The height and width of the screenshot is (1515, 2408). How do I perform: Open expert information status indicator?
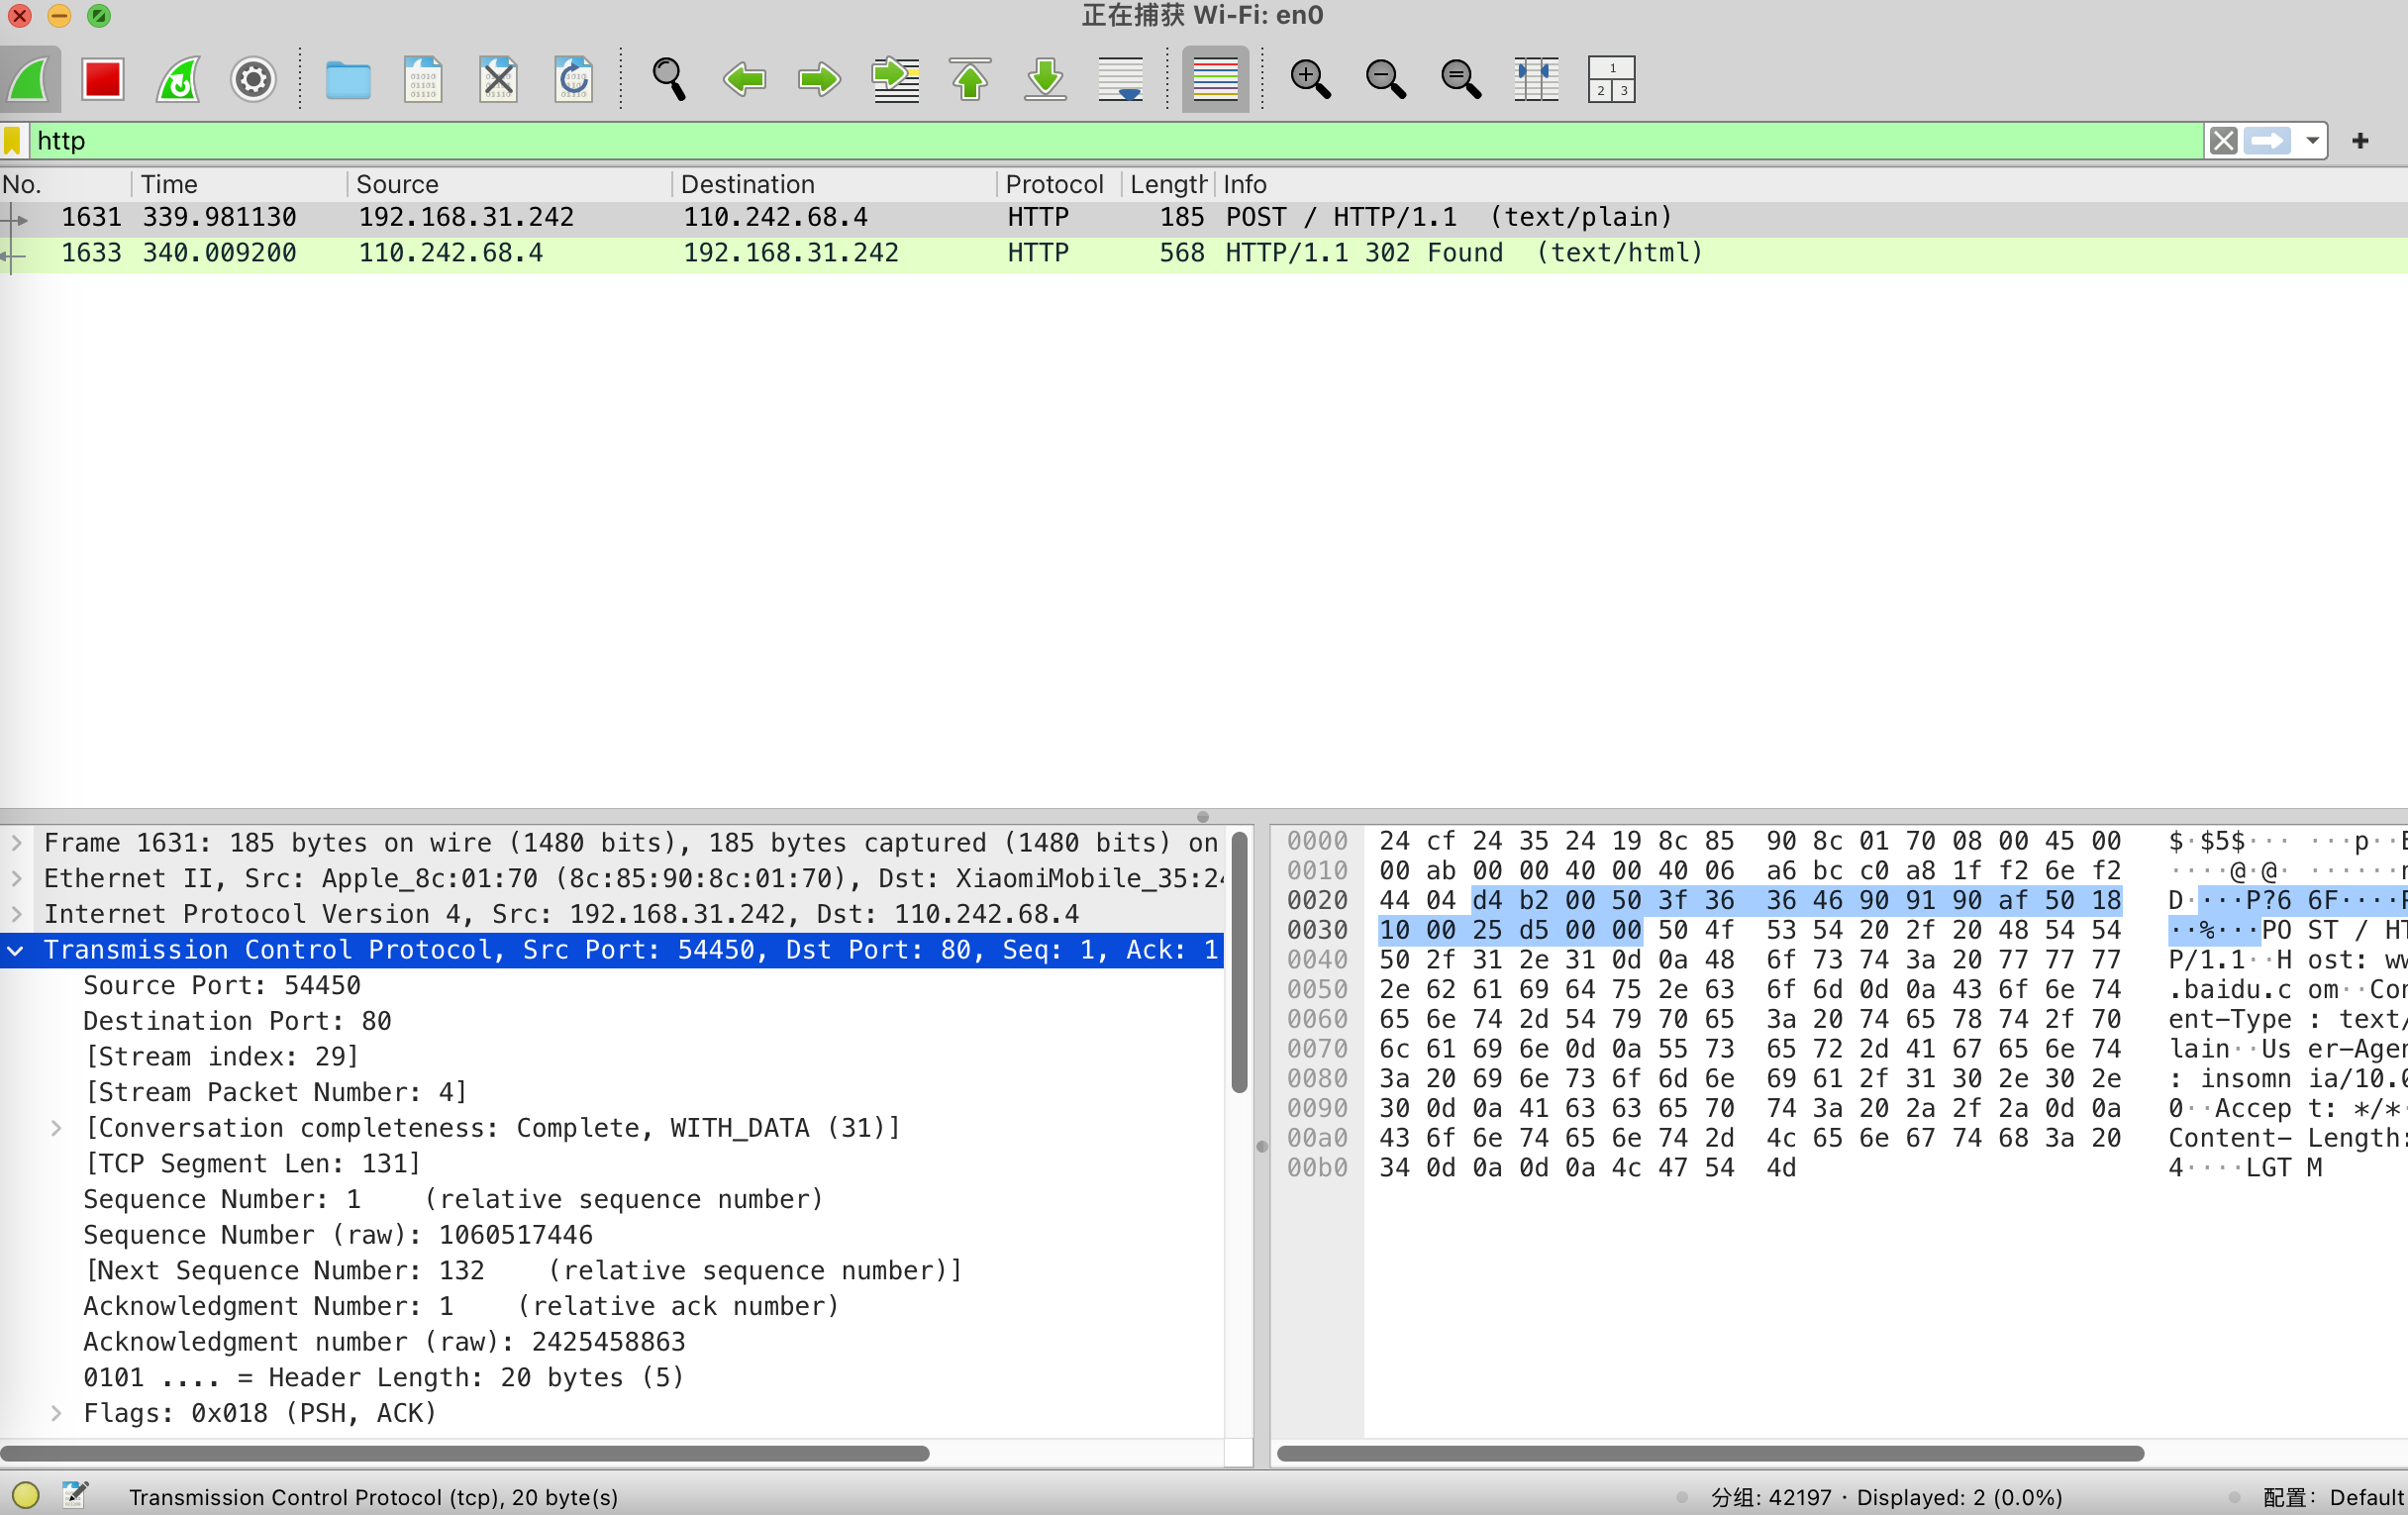pos(26,1495)
